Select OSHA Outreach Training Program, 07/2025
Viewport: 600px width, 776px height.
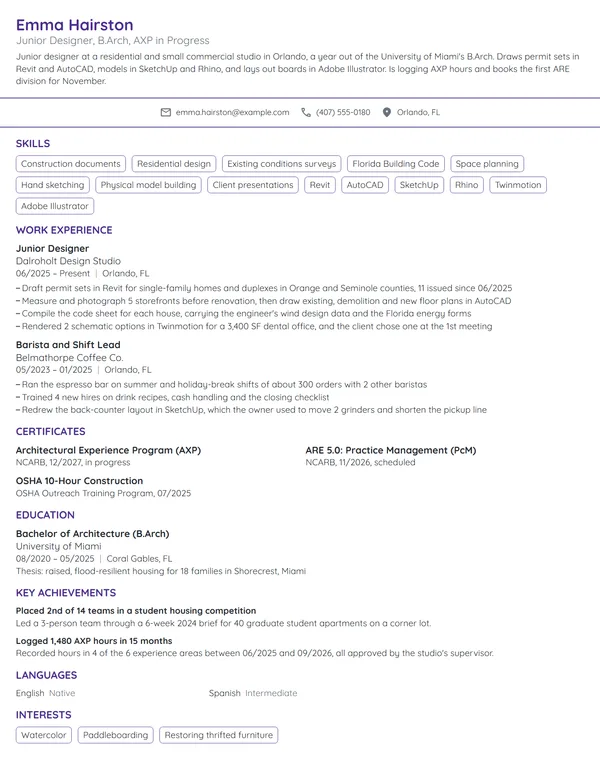tap(103, 493)
